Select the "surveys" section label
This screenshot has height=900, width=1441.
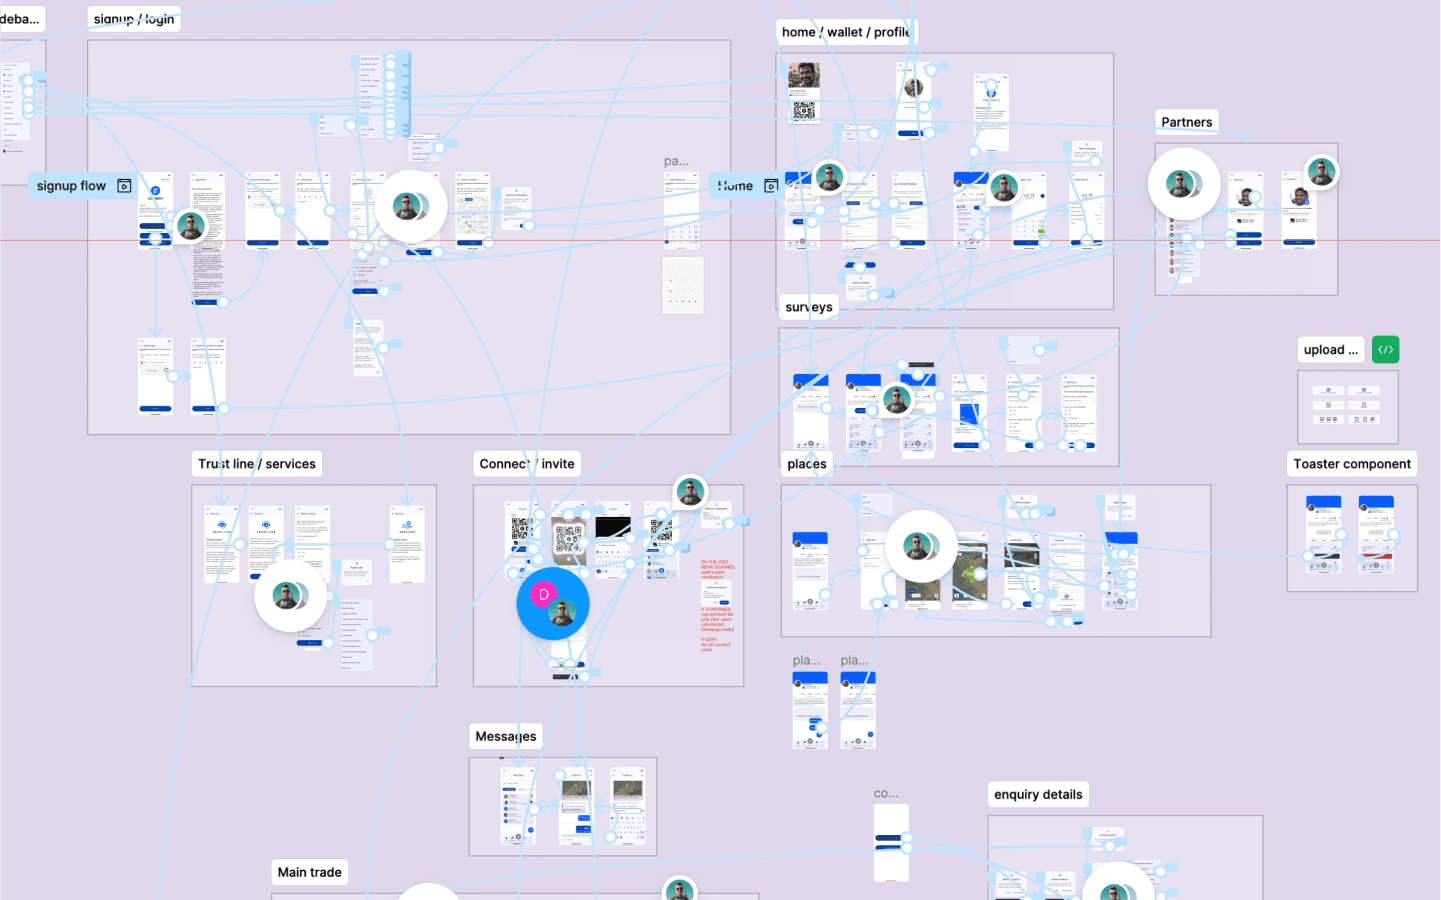coord(809,307)
